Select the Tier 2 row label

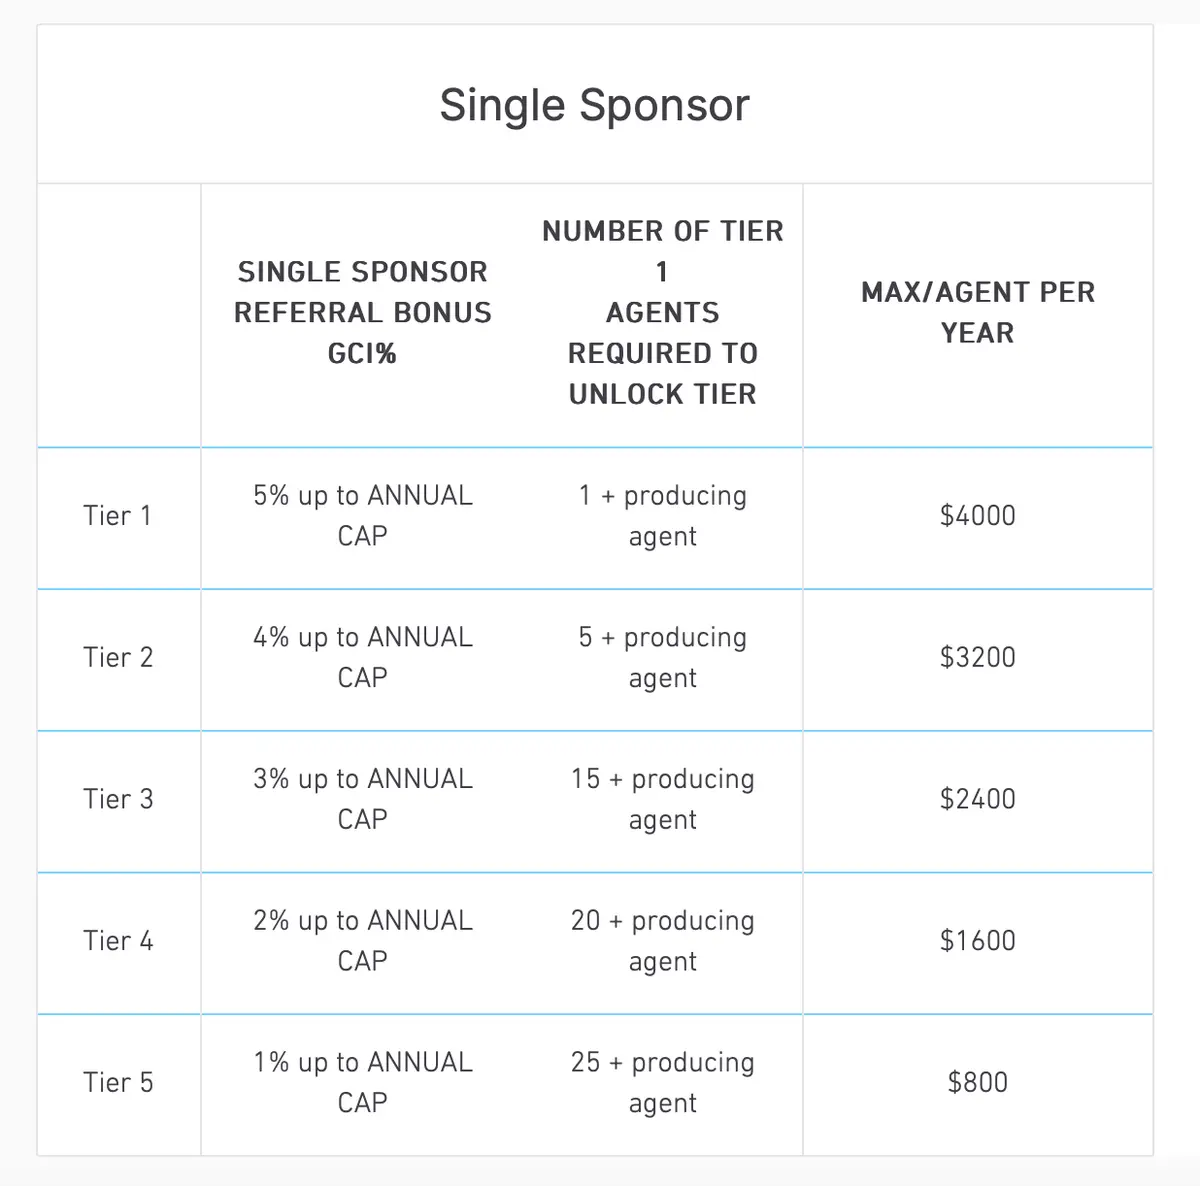tap(118, 658)
